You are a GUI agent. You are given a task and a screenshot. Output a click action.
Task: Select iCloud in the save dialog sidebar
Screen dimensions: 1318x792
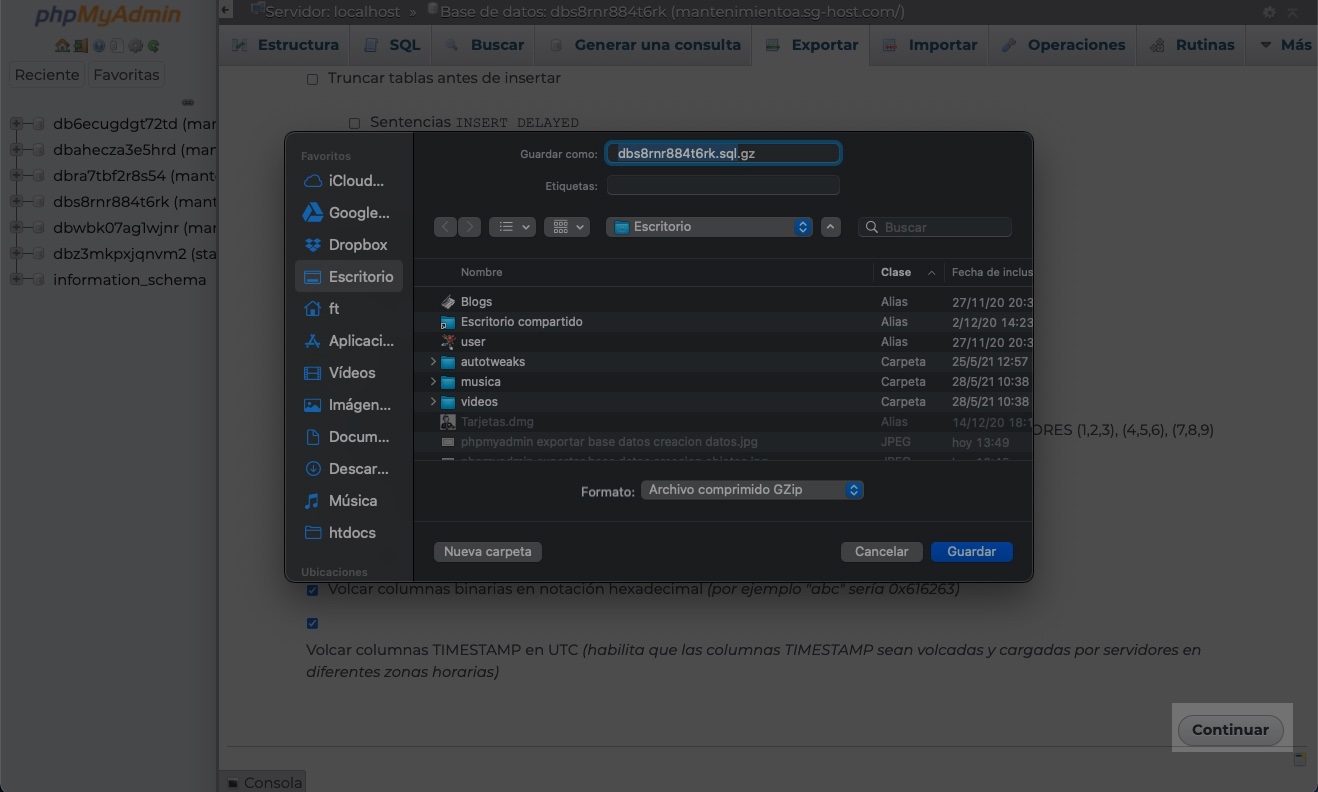pos(349,181)
